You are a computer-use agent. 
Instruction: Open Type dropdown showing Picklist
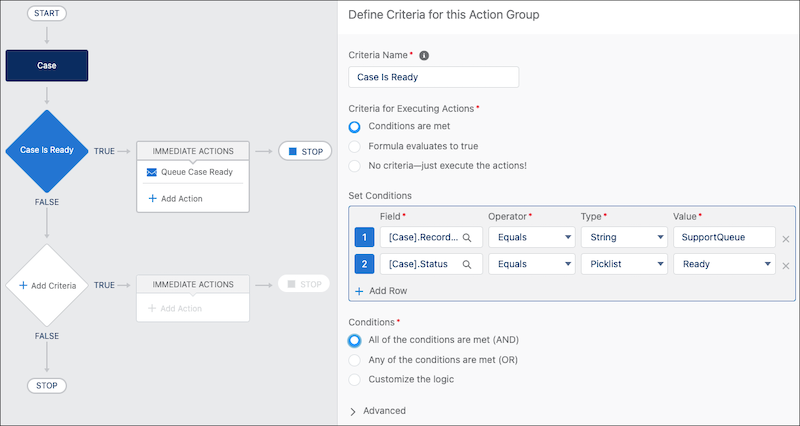coord(623,265)
